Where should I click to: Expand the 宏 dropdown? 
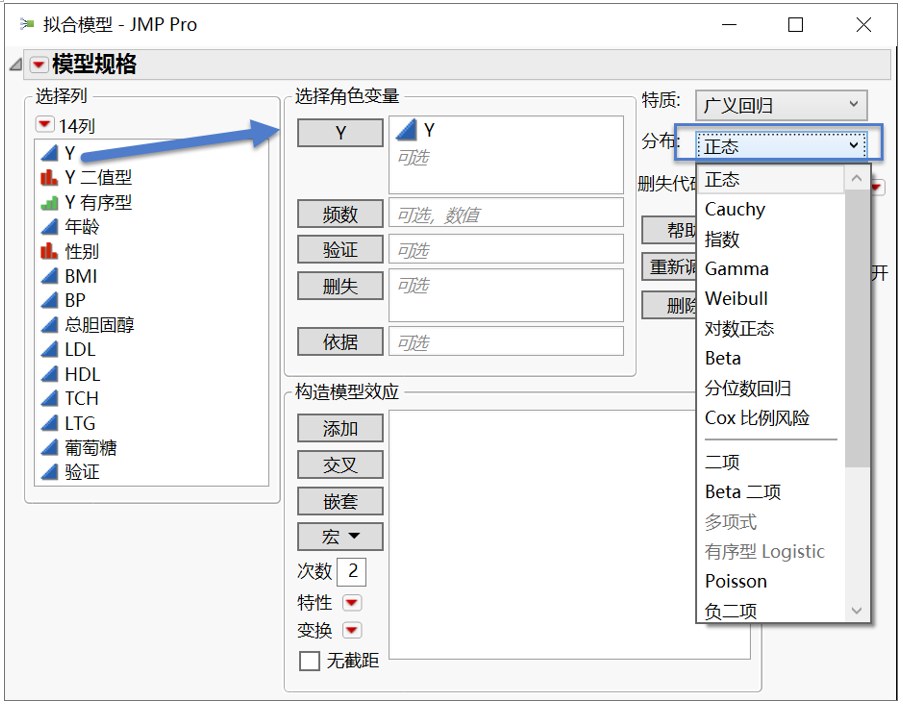point(340,537)
